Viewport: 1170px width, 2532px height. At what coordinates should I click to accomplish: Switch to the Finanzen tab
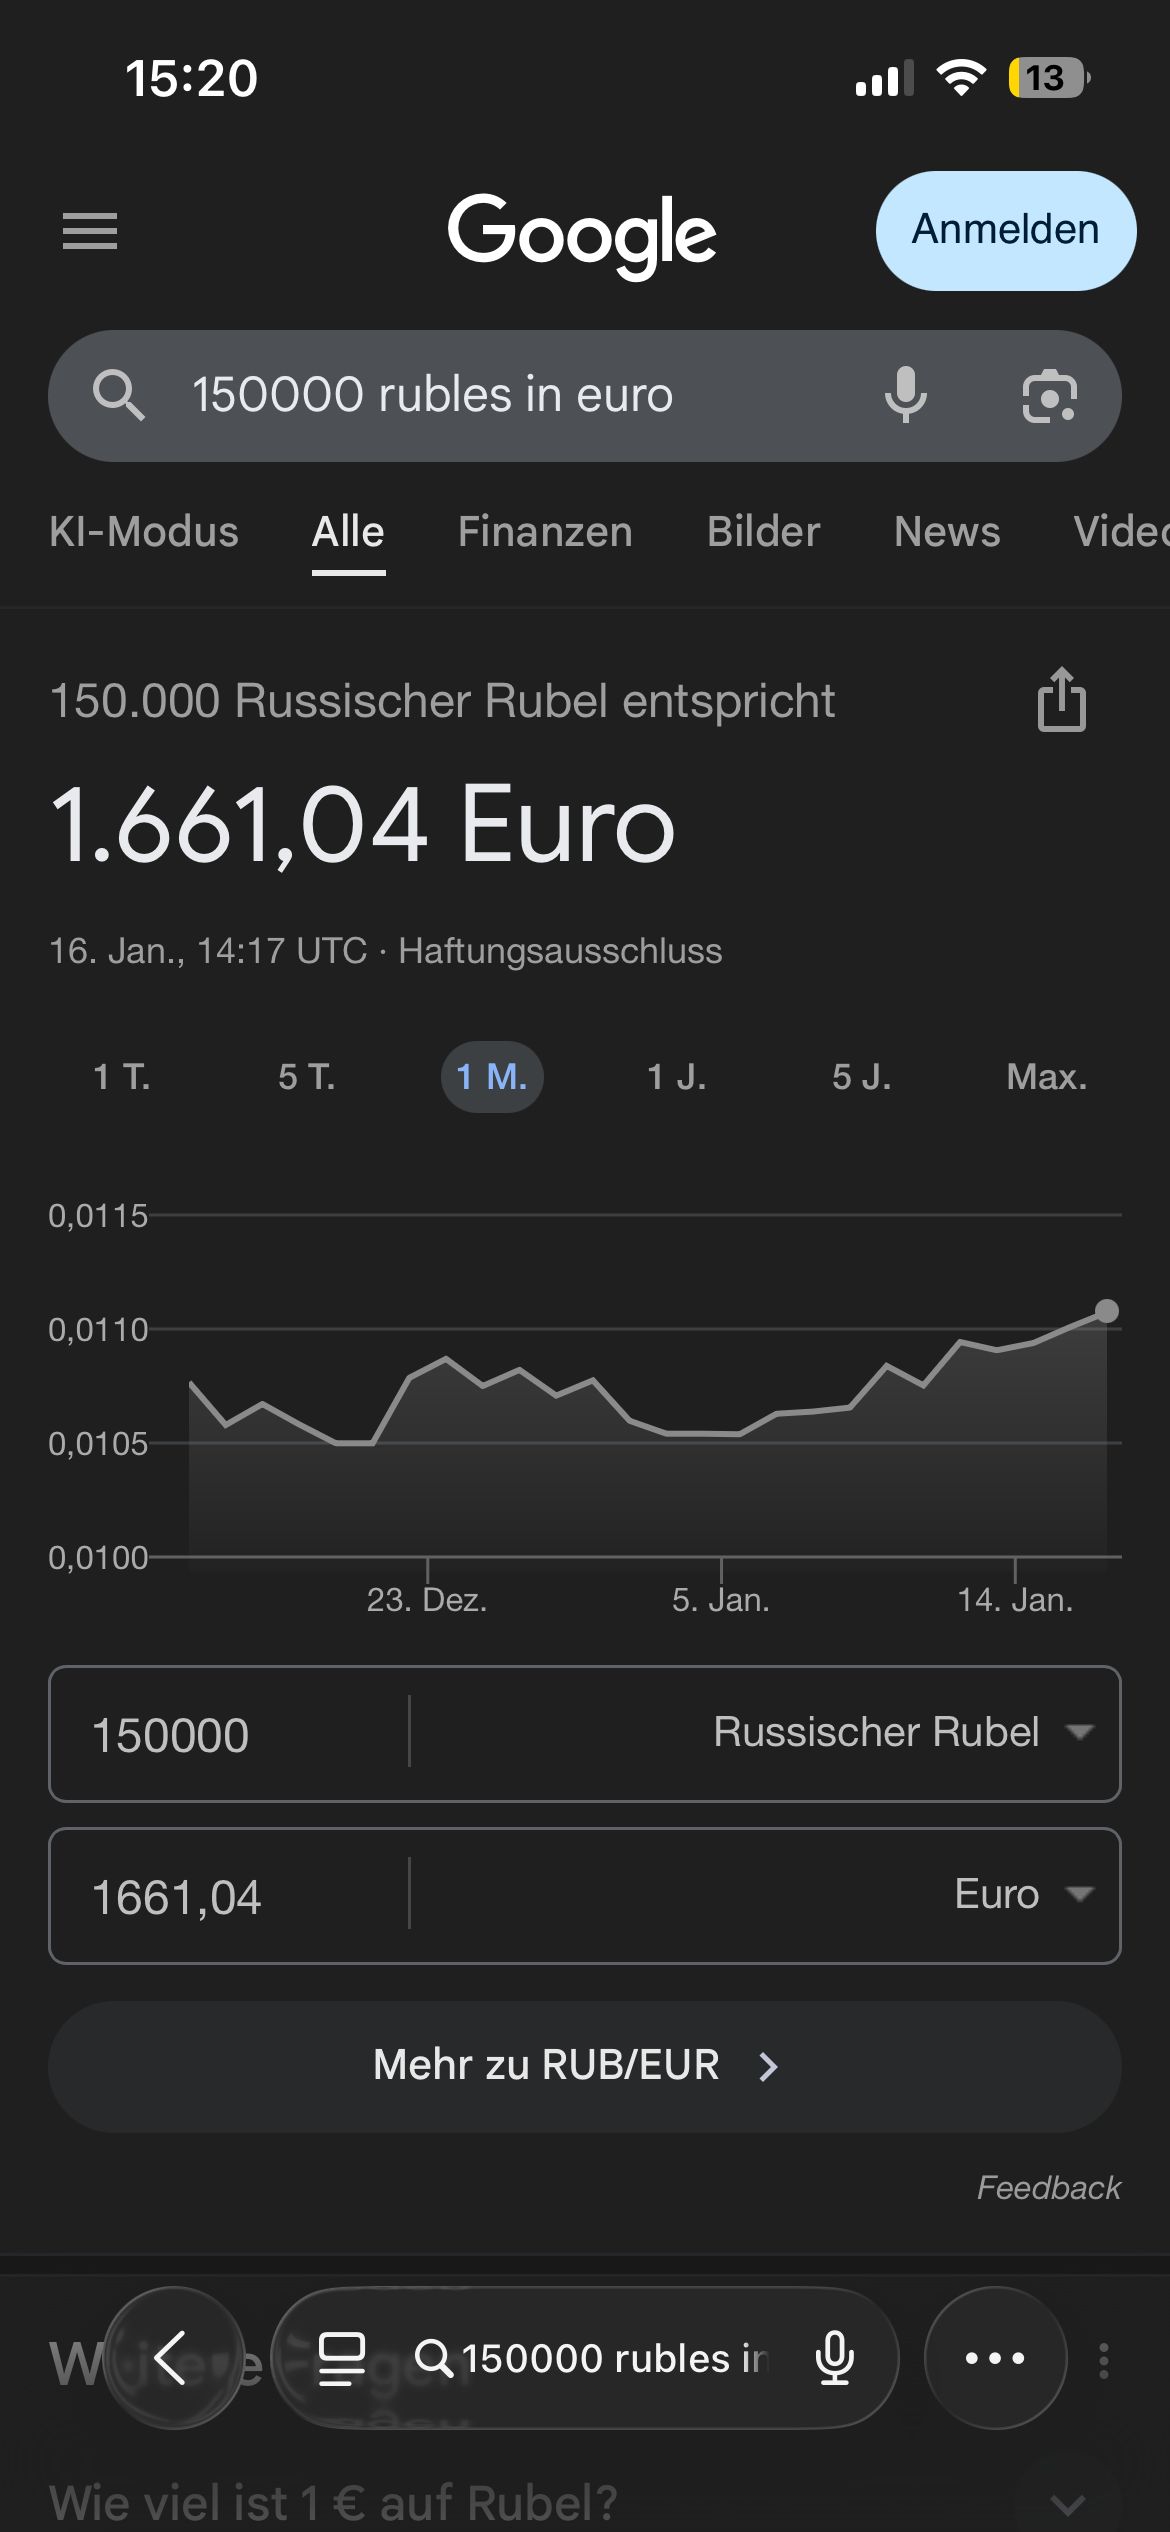pos(545,532)
